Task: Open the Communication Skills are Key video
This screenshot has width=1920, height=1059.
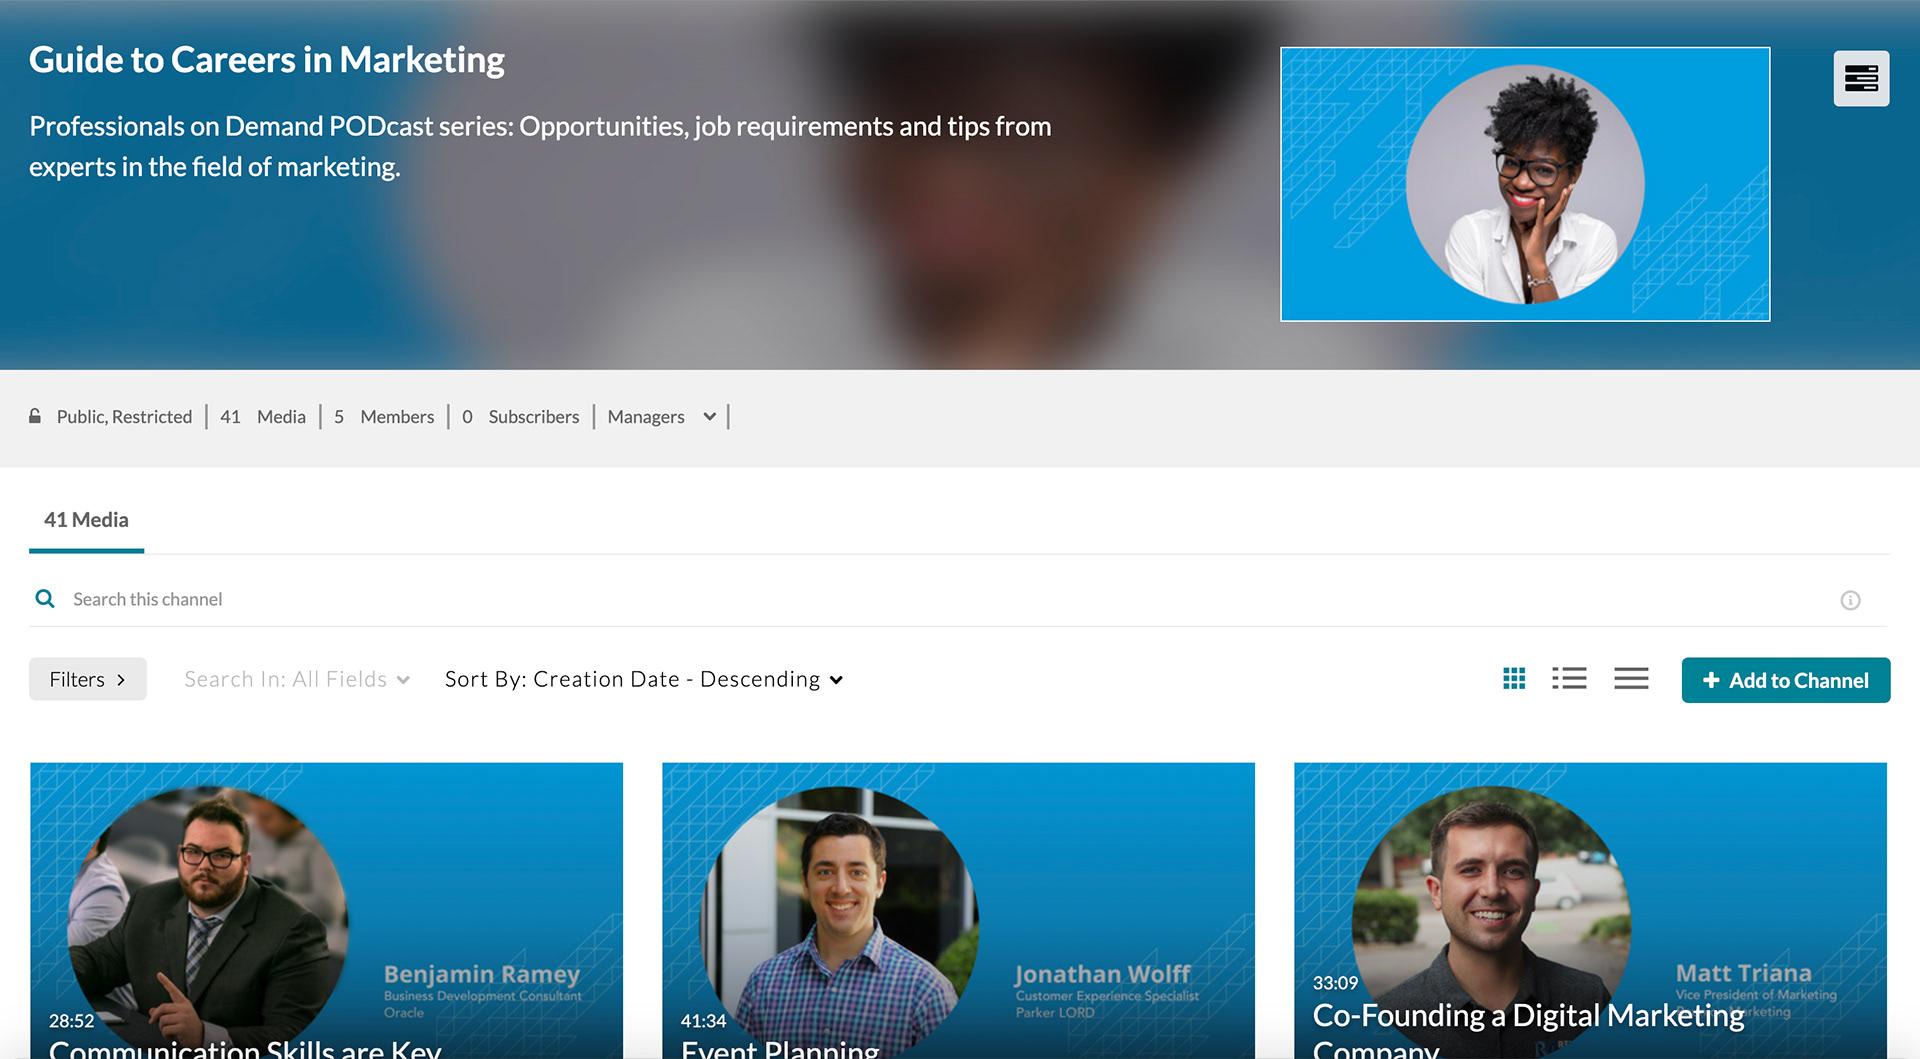Action: point(326,911)
